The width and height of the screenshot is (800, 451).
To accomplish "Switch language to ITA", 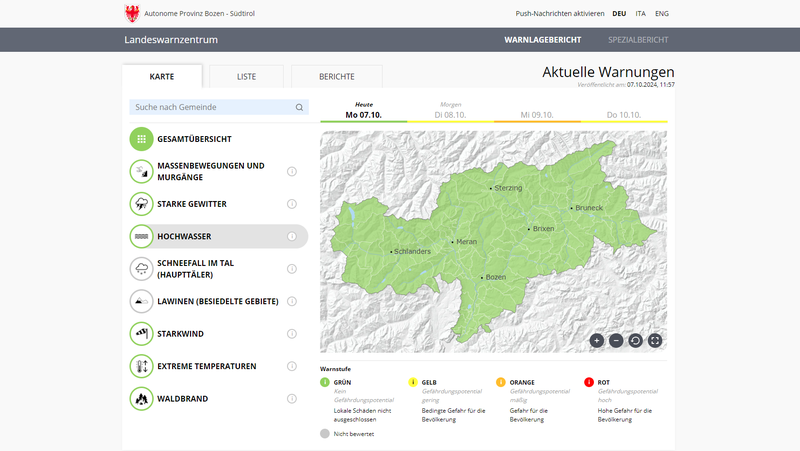I will click(641, 13).
